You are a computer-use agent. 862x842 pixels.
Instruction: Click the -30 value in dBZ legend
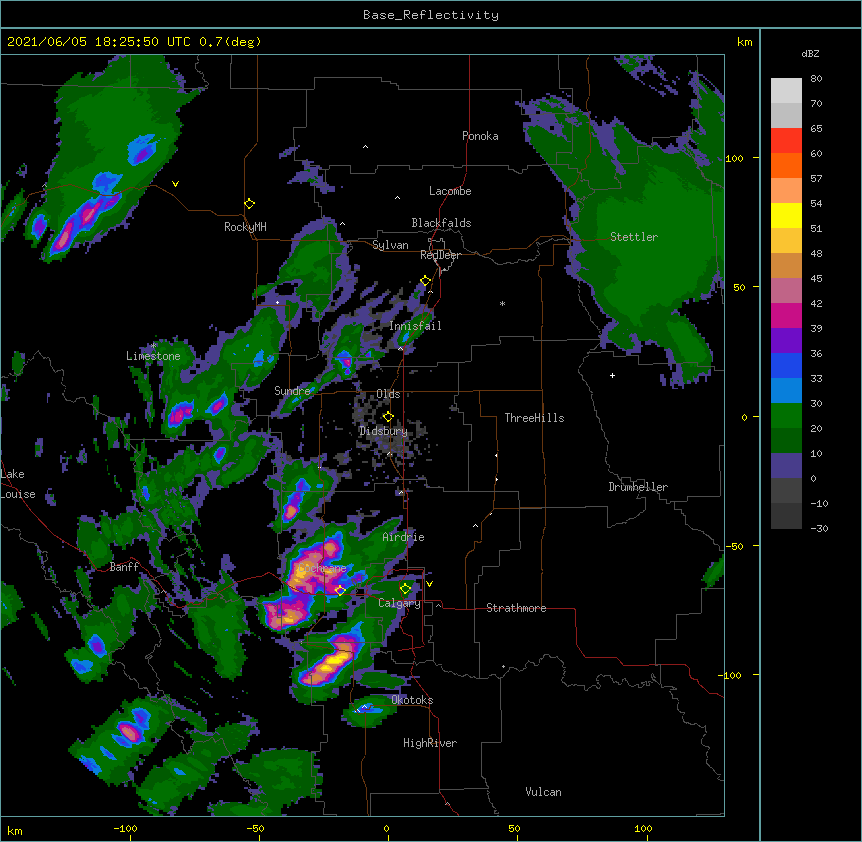pos(819,529)
